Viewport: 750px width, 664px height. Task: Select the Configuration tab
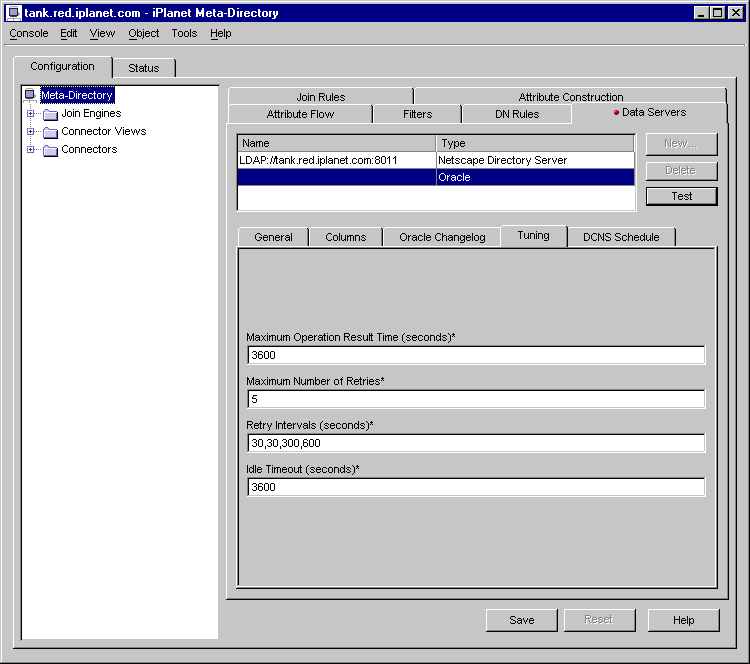tap(63, 66)
